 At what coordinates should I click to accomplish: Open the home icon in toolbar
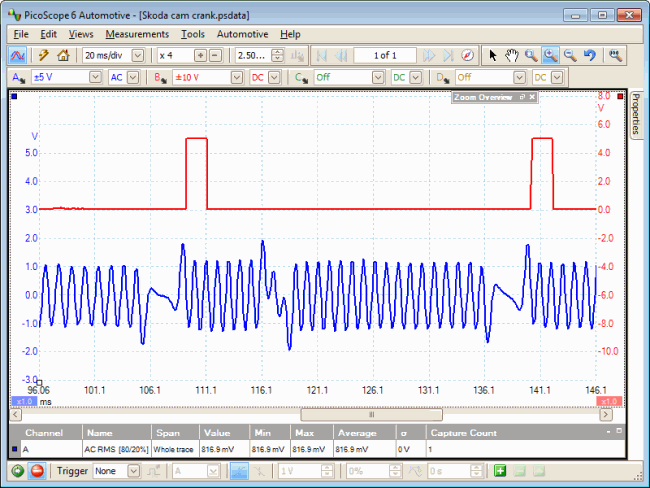[63, 55]
